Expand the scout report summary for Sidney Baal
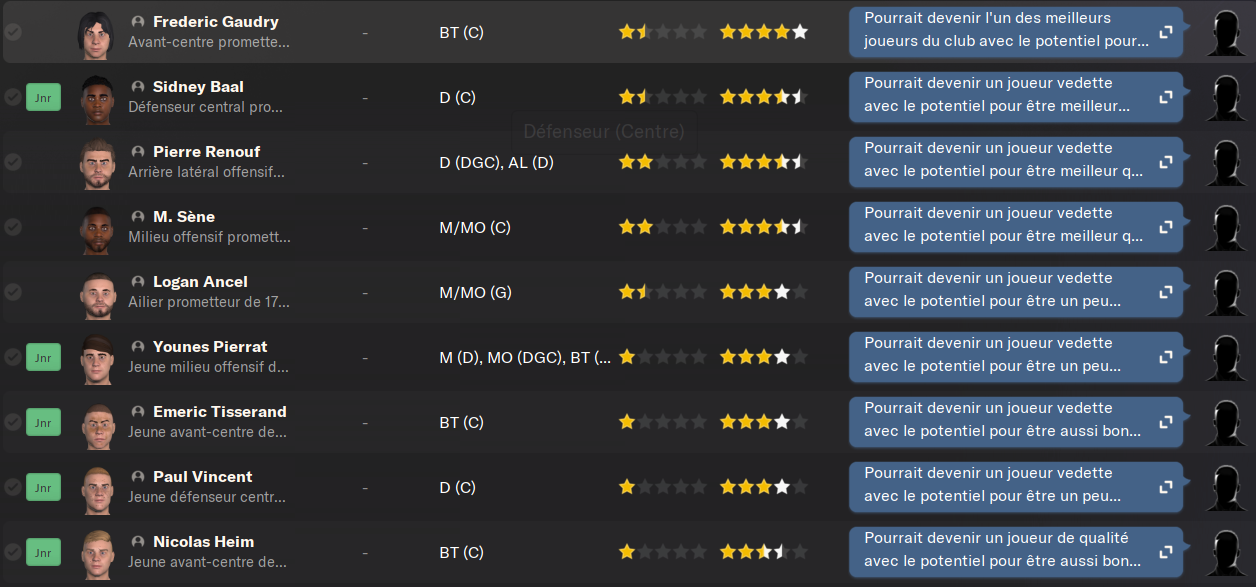Viewport: 1256px width, 587px height. pyautogui.click(x=1165, y=97)
